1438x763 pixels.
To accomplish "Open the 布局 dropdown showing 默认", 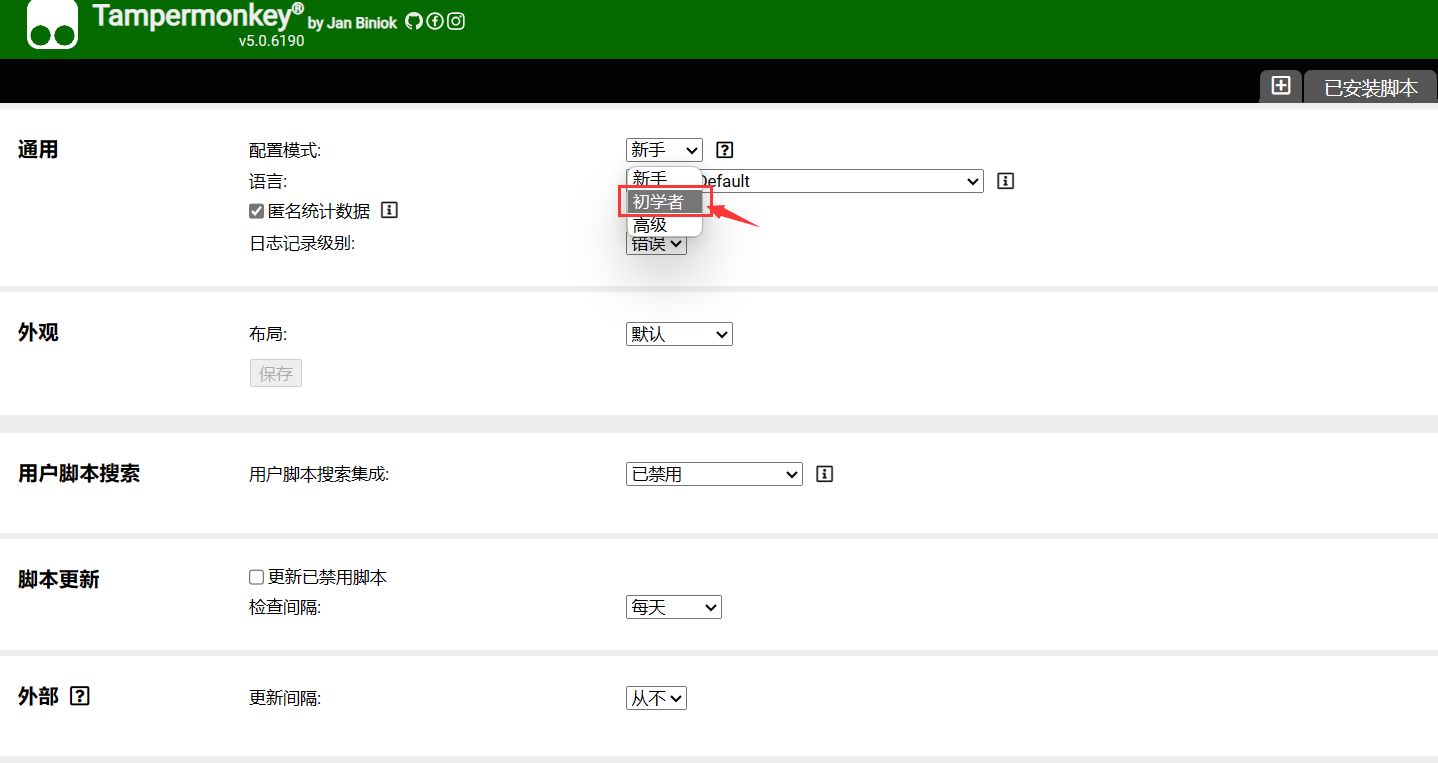I will 679,334.
